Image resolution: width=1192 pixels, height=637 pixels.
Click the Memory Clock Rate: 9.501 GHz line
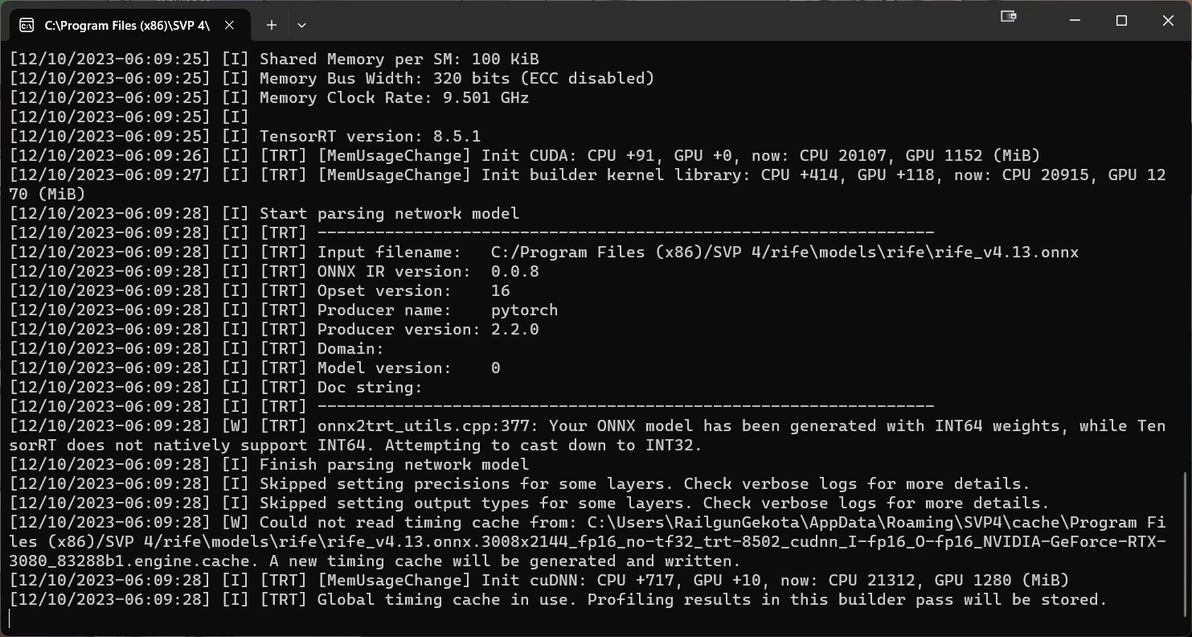[394, 98]
